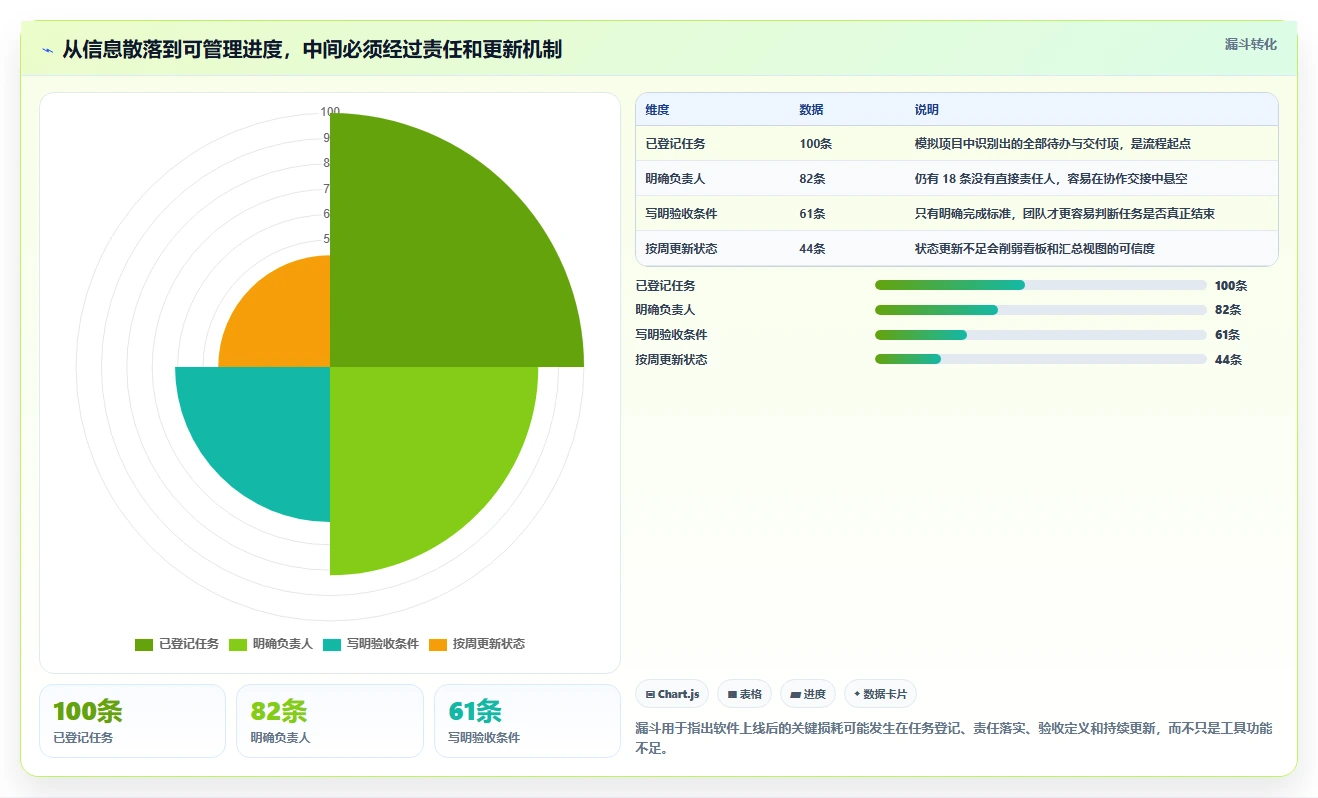The image size is (1318, 798).
Task: Click the 数据卡片 tag chip
Action: click(x=880, y=694)
